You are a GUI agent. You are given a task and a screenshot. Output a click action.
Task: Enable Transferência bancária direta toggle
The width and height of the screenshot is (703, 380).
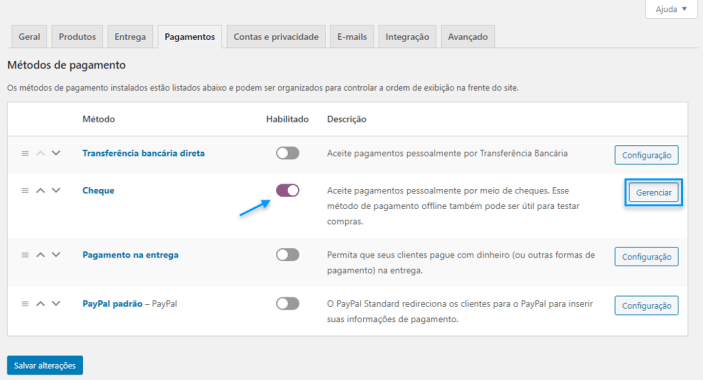tap(287, 153)
